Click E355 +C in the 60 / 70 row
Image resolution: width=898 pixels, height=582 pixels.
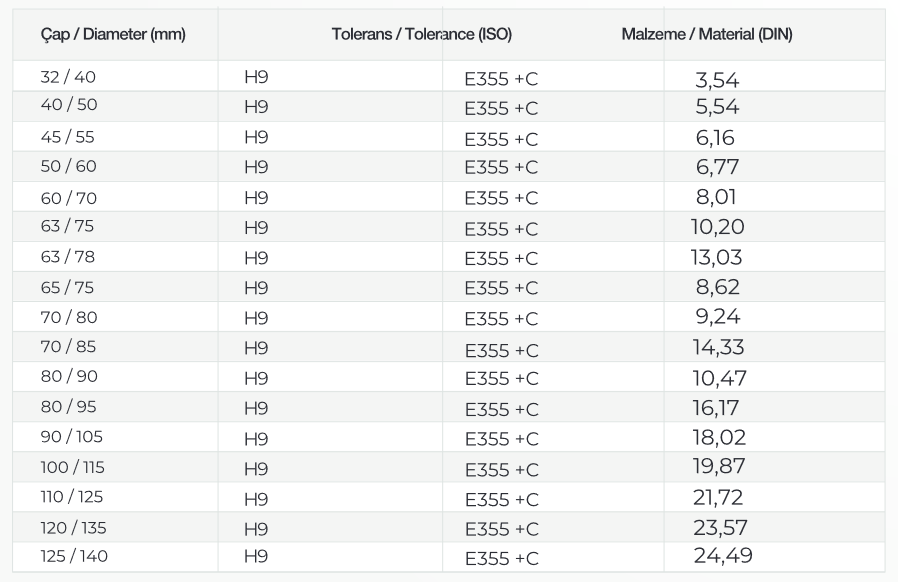click(x=501, y=199)
